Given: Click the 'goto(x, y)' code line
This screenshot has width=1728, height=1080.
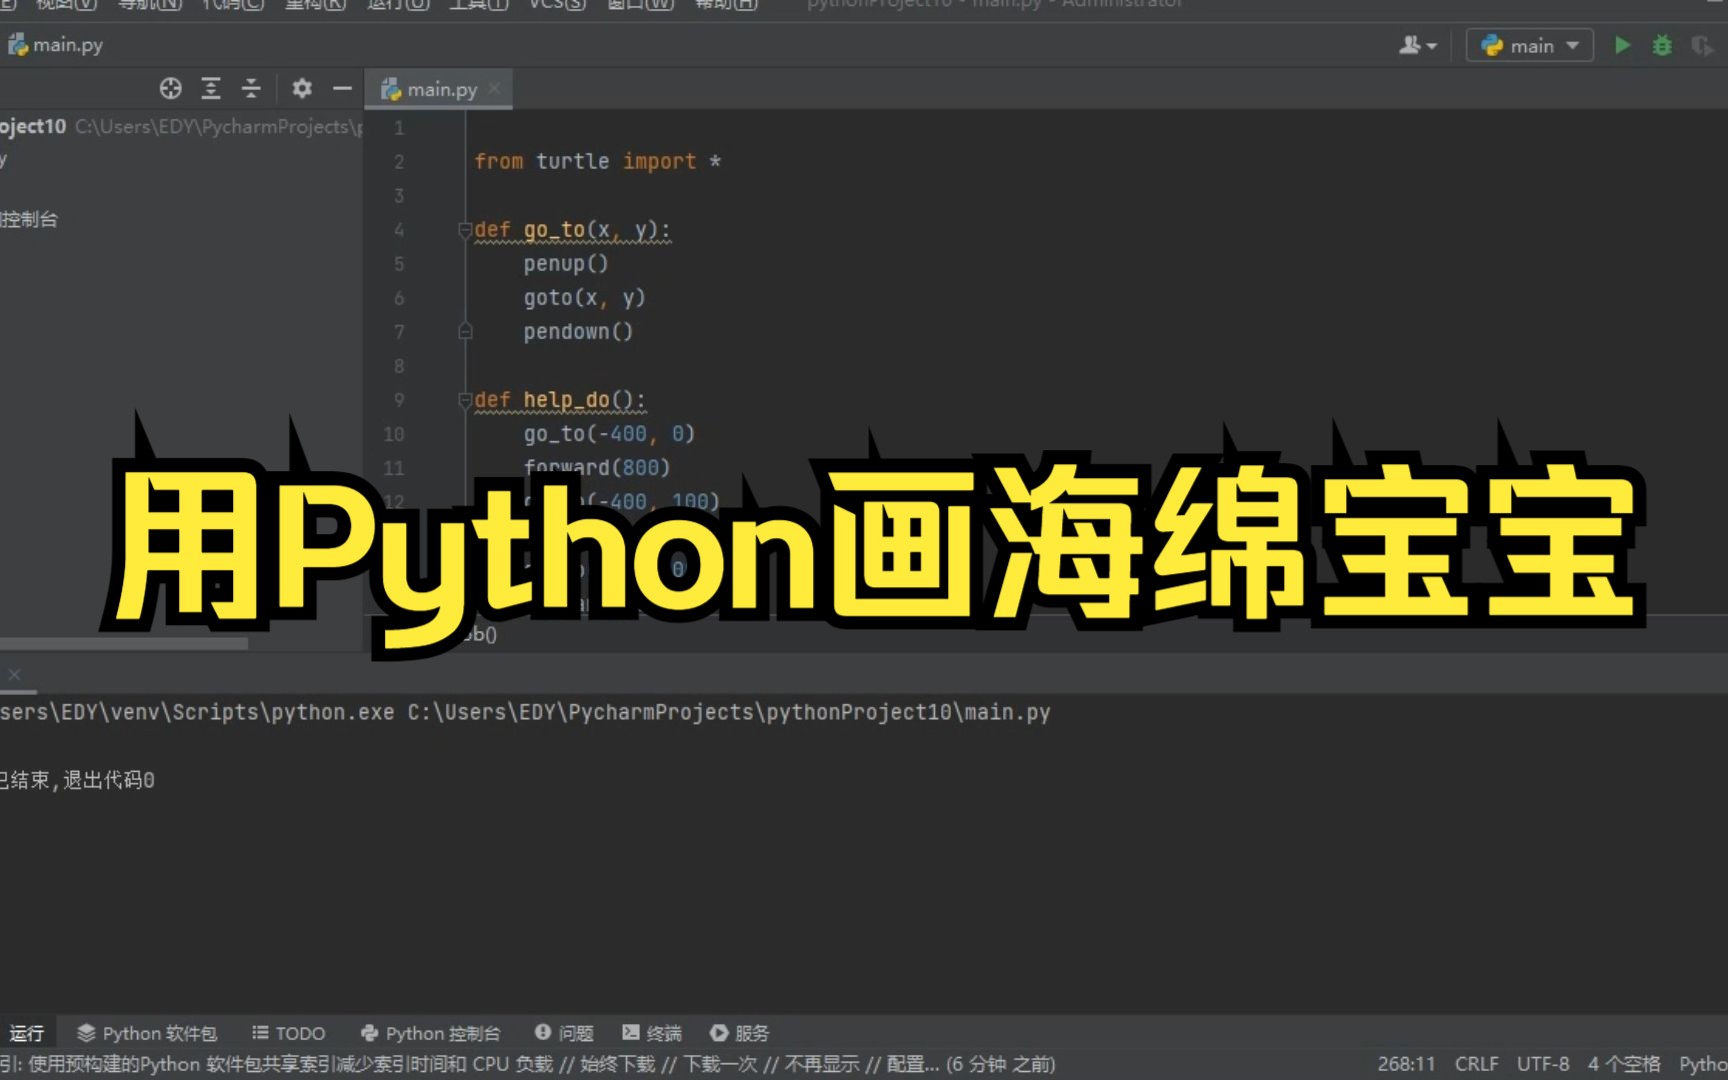Looking at the screenshot, I should [x=584, y=298].
